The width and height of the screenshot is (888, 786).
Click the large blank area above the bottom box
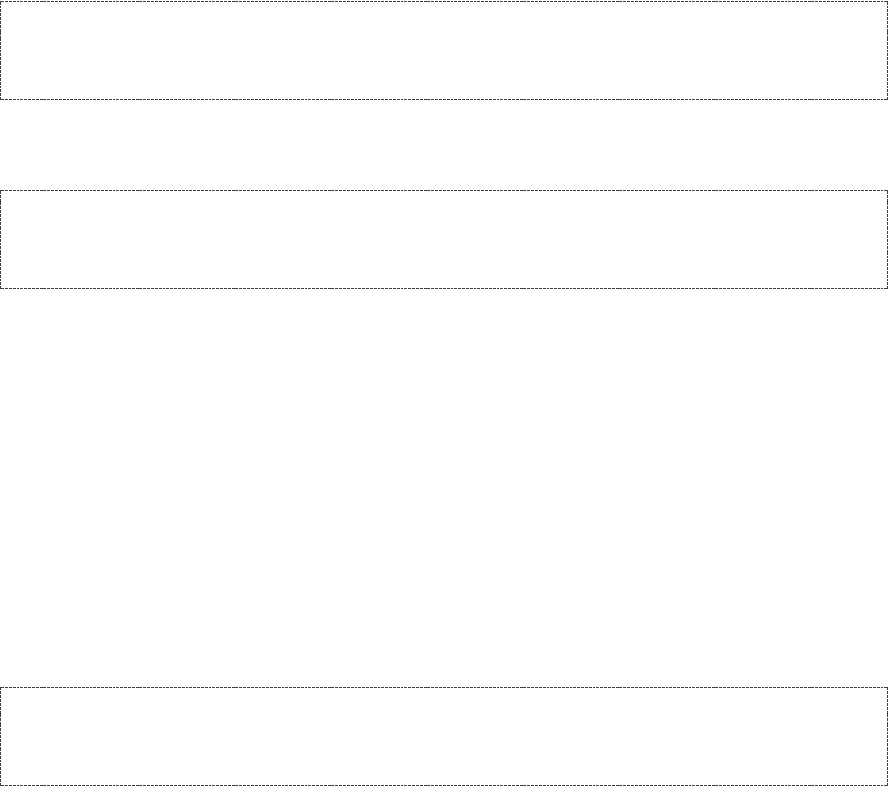[x=444, y=488]
